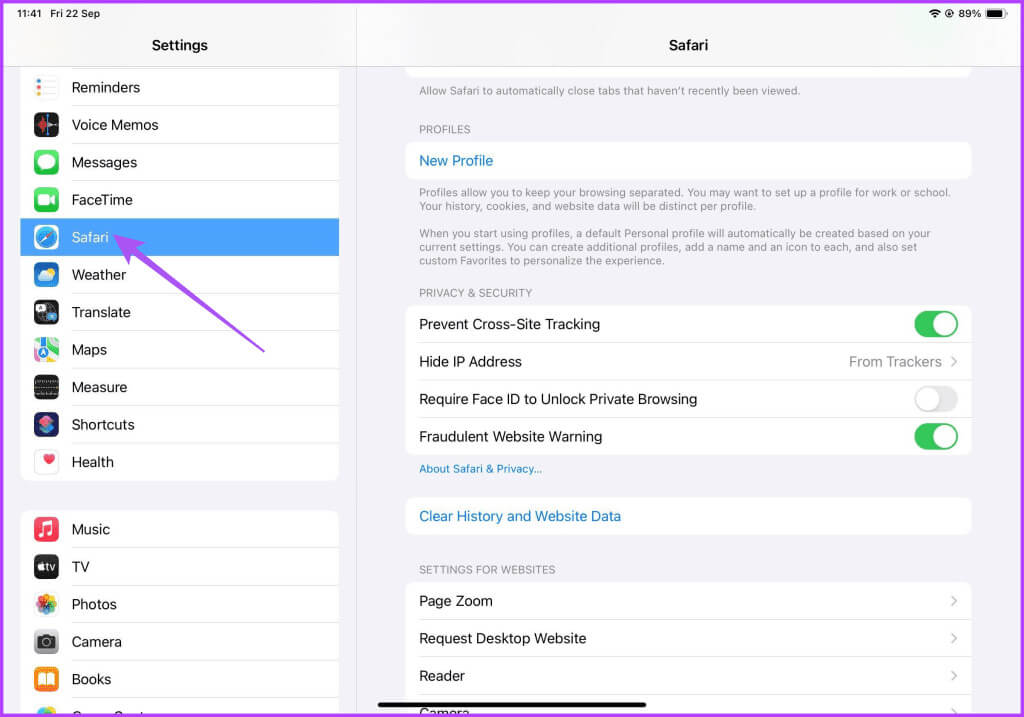Tap New Profile link

point(456,161)
